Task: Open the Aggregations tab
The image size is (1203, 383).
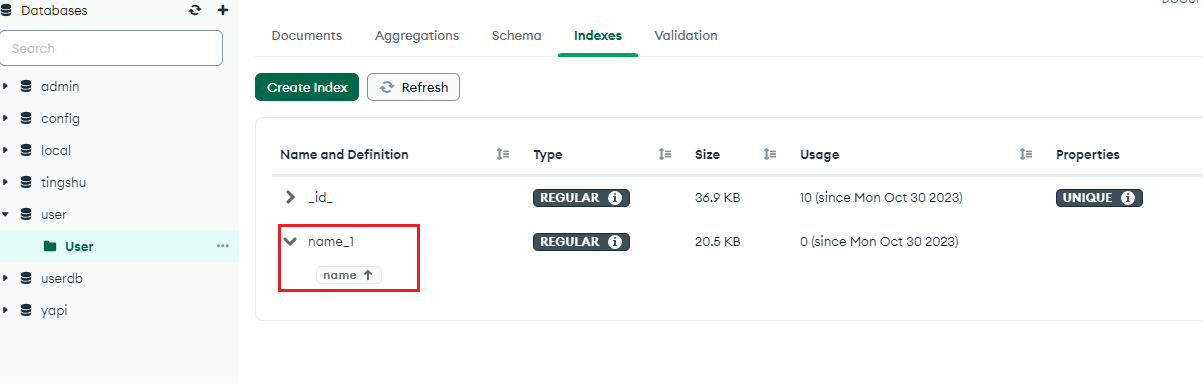Action: pyautogui.click(x=417, y=35)
